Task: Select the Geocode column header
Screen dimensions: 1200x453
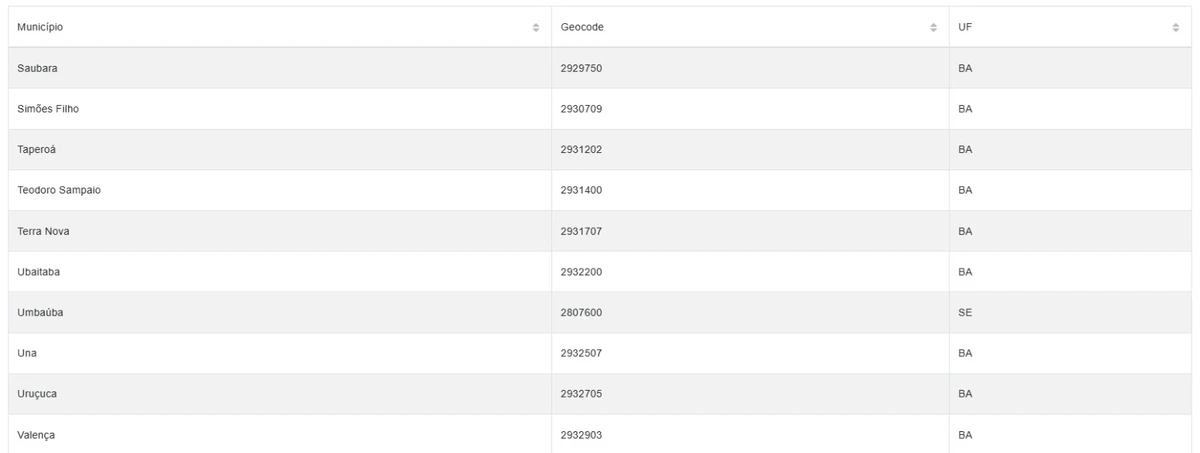Action: (751, 27)
